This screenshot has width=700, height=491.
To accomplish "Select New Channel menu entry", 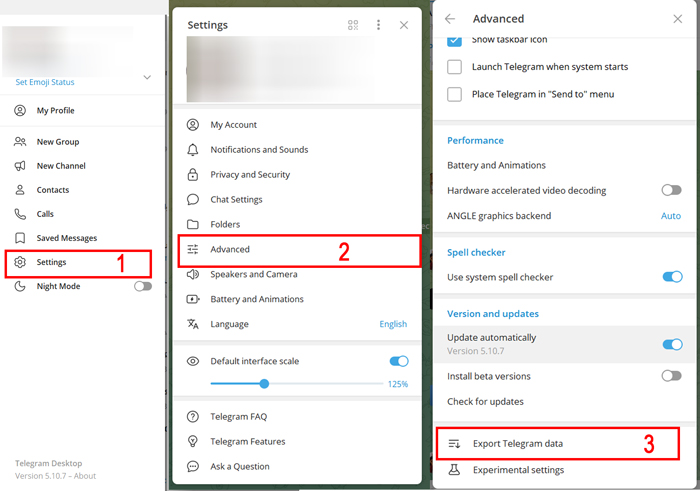I will [x=83, y=166].
